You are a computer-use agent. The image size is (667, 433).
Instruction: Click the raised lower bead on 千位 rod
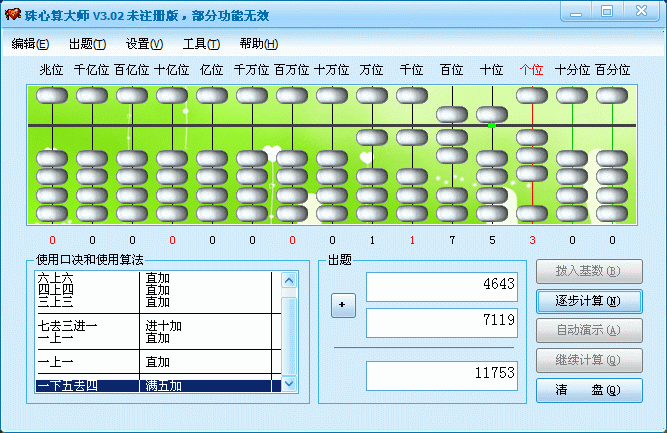[x=412, y=137]
